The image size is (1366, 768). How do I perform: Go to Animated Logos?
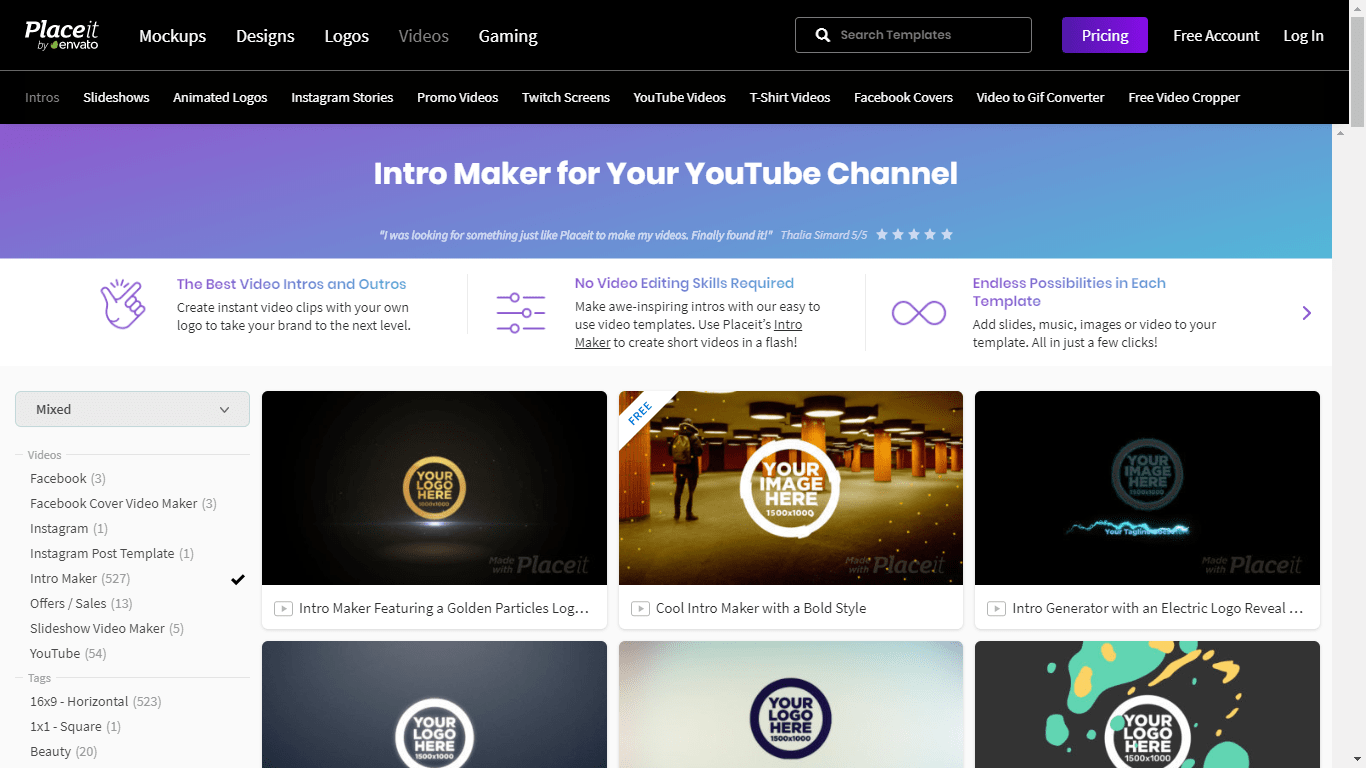point(220,97)
